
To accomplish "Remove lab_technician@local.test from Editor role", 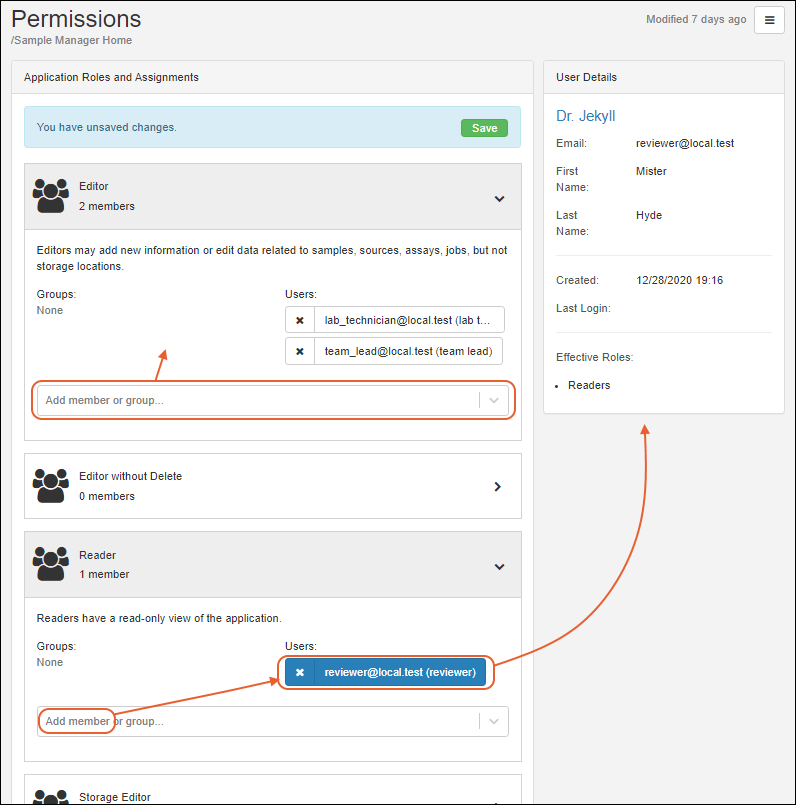I will (299, 320).
